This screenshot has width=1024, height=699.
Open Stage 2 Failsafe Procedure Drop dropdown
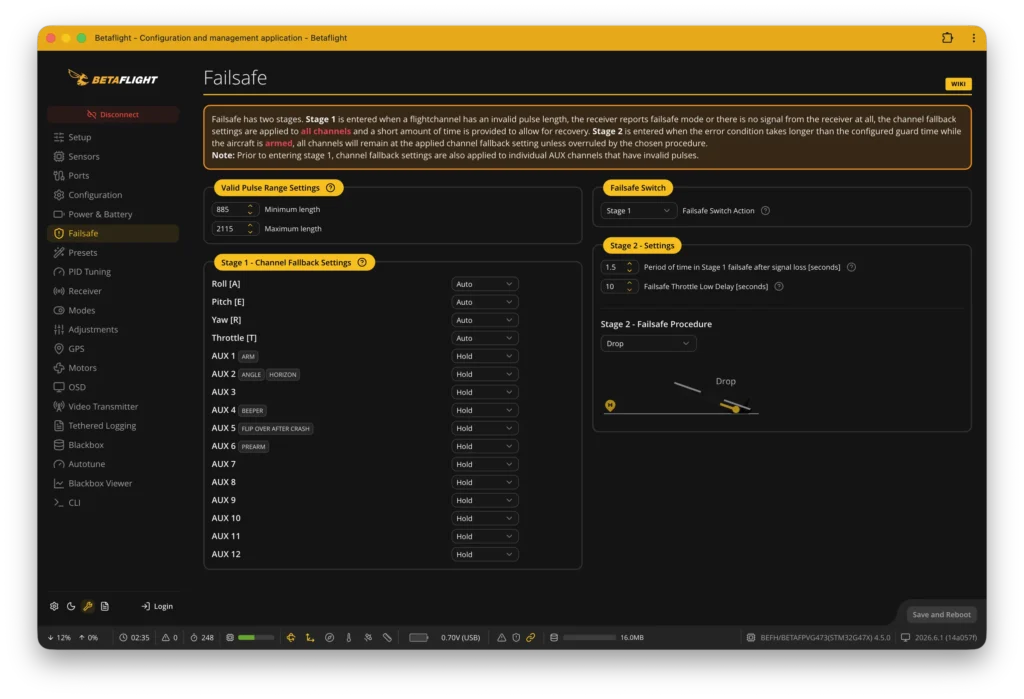pyautogui.click(x=648, y=344)
